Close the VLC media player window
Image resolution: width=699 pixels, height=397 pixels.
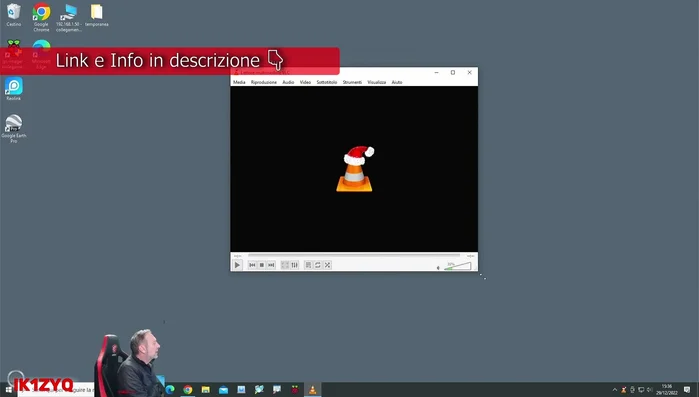point(469,73)
